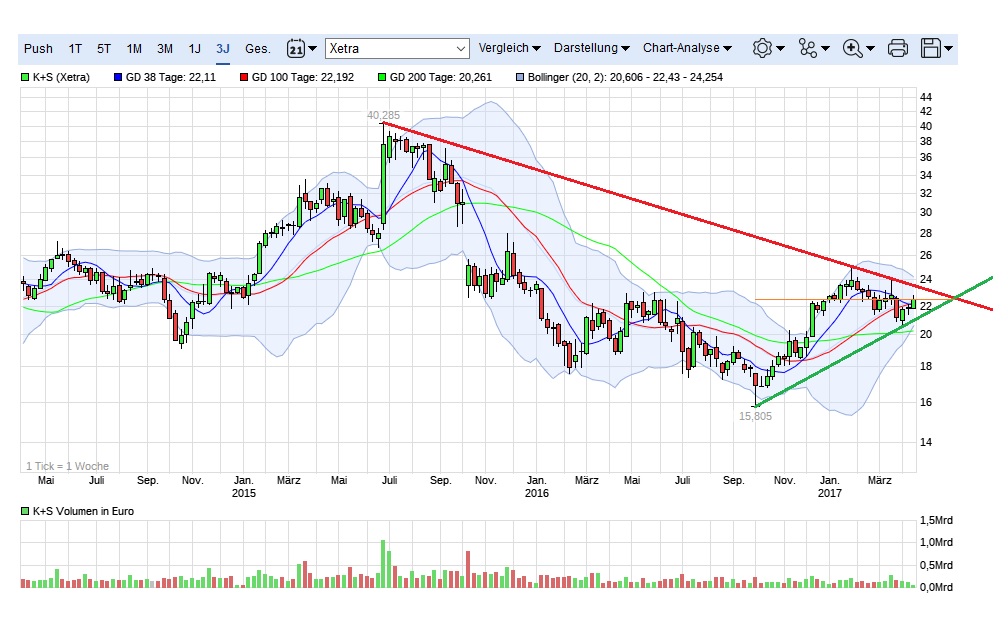Click the tallest green volume bar

[x=383, y=564]
